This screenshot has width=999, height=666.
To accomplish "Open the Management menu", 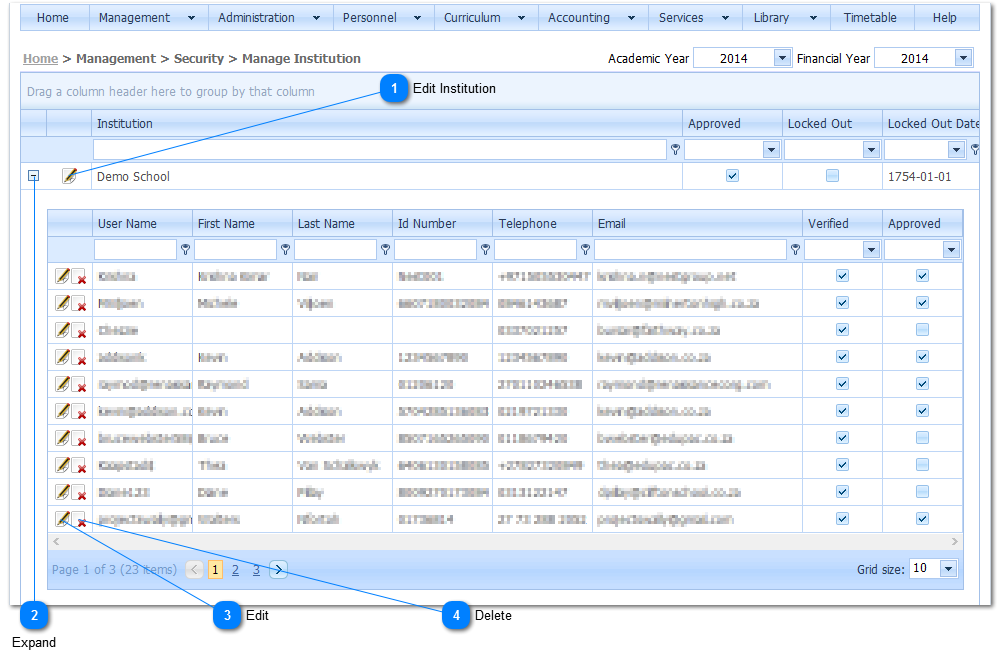I will click(x=148, y=18).
